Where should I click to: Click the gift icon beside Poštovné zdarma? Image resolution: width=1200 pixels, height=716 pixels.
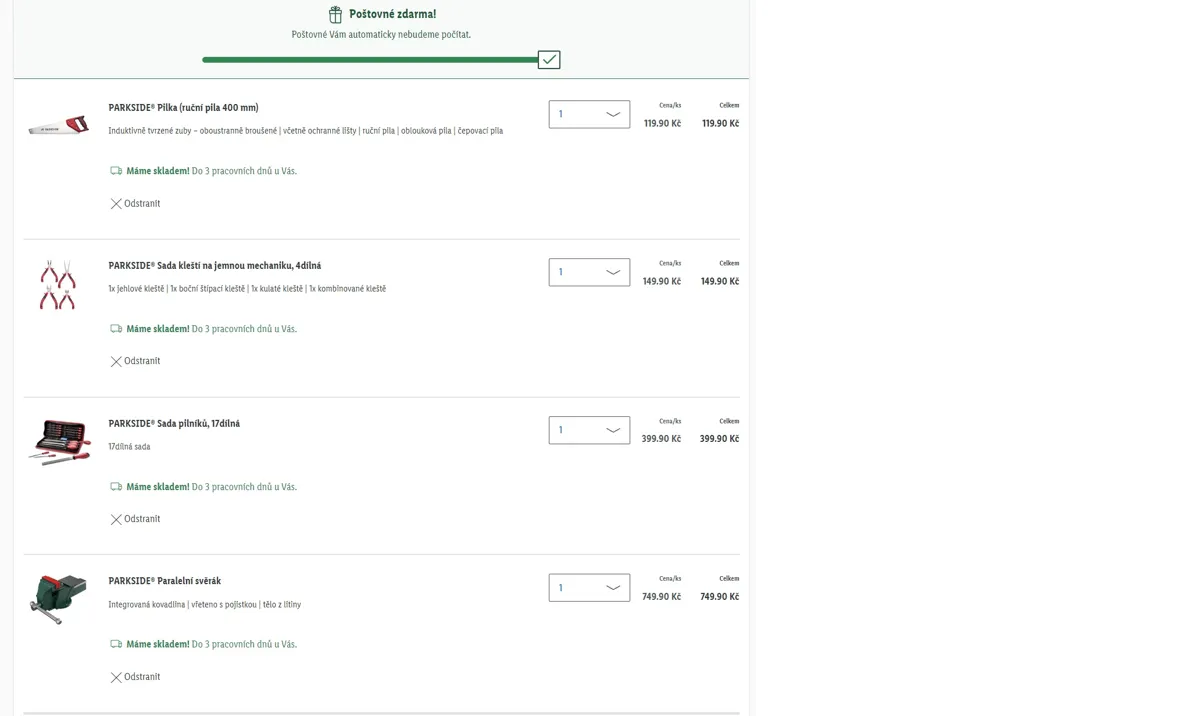[x=336, y=14]
